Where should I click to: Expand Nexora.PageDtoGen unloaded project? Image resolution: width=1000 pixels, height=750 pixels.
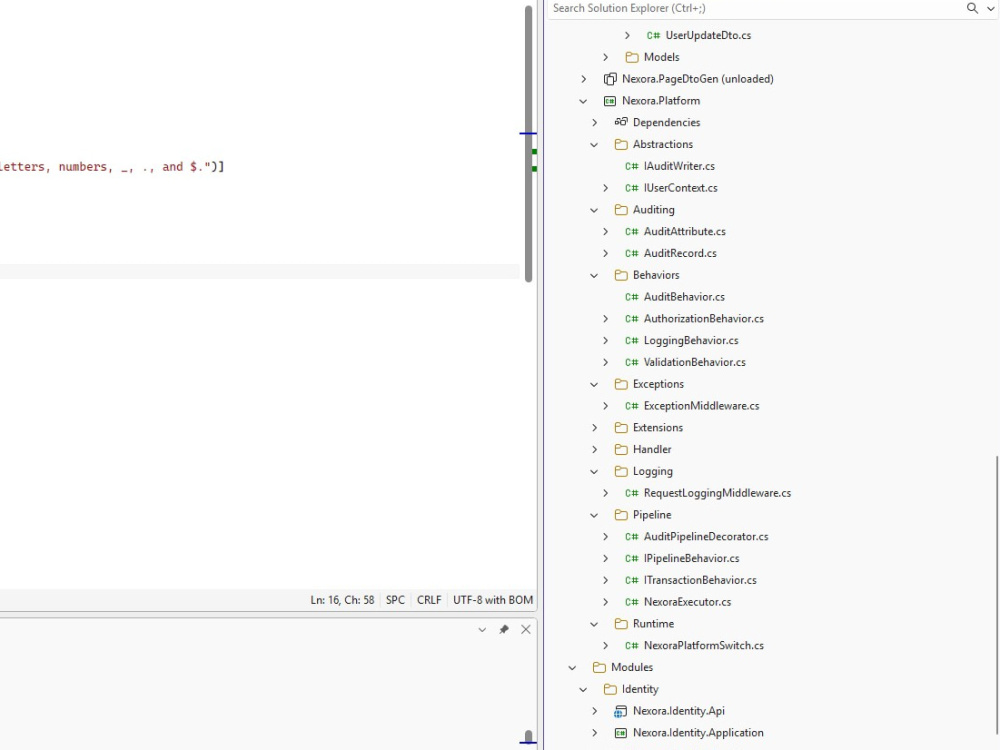tap(584, 79)
